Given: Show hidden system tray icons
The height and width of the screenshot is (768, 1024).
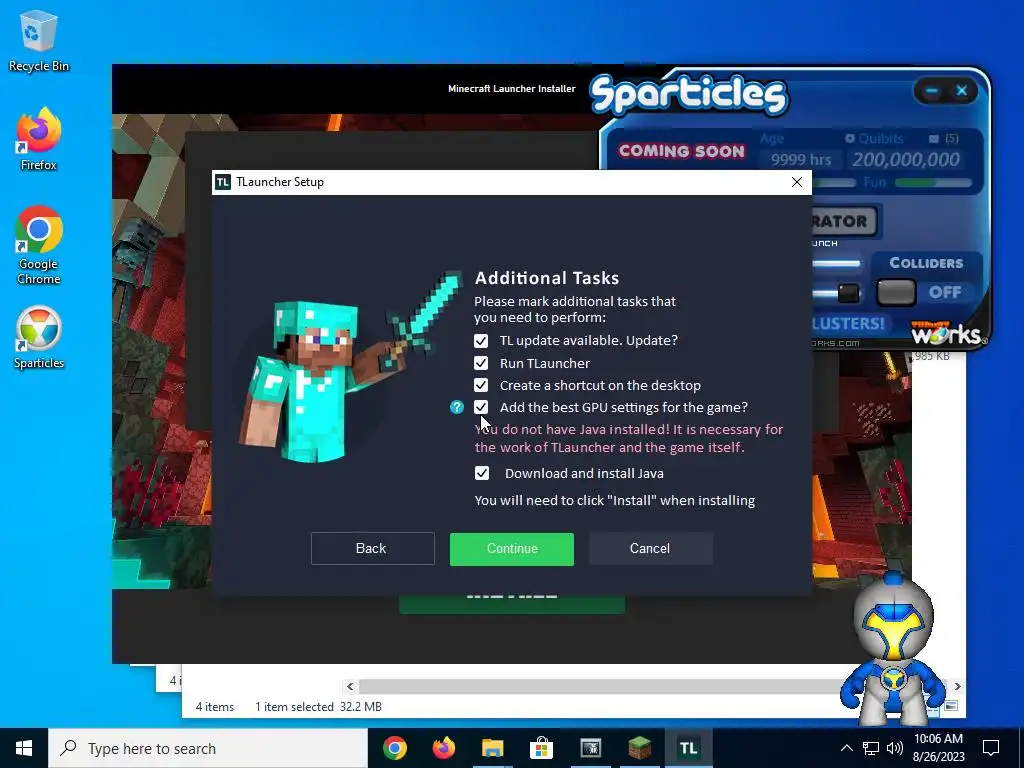Looking at the screenshot, I should click(846, 748).
